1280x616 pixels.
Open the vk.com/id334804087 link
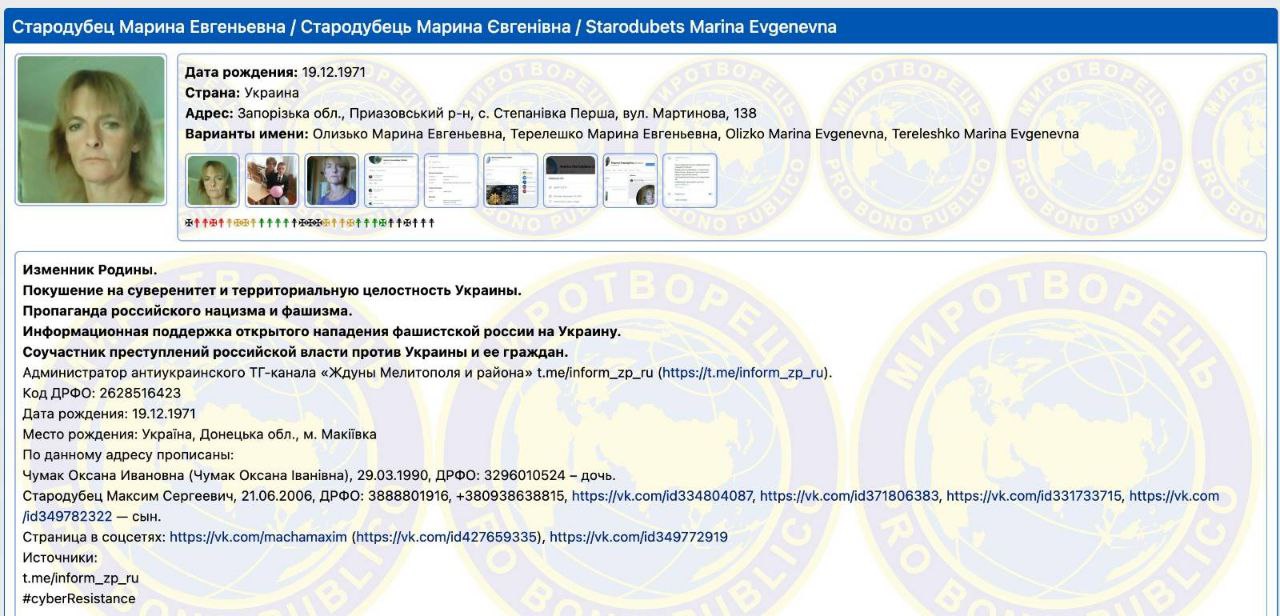click(x=662, y=496)
